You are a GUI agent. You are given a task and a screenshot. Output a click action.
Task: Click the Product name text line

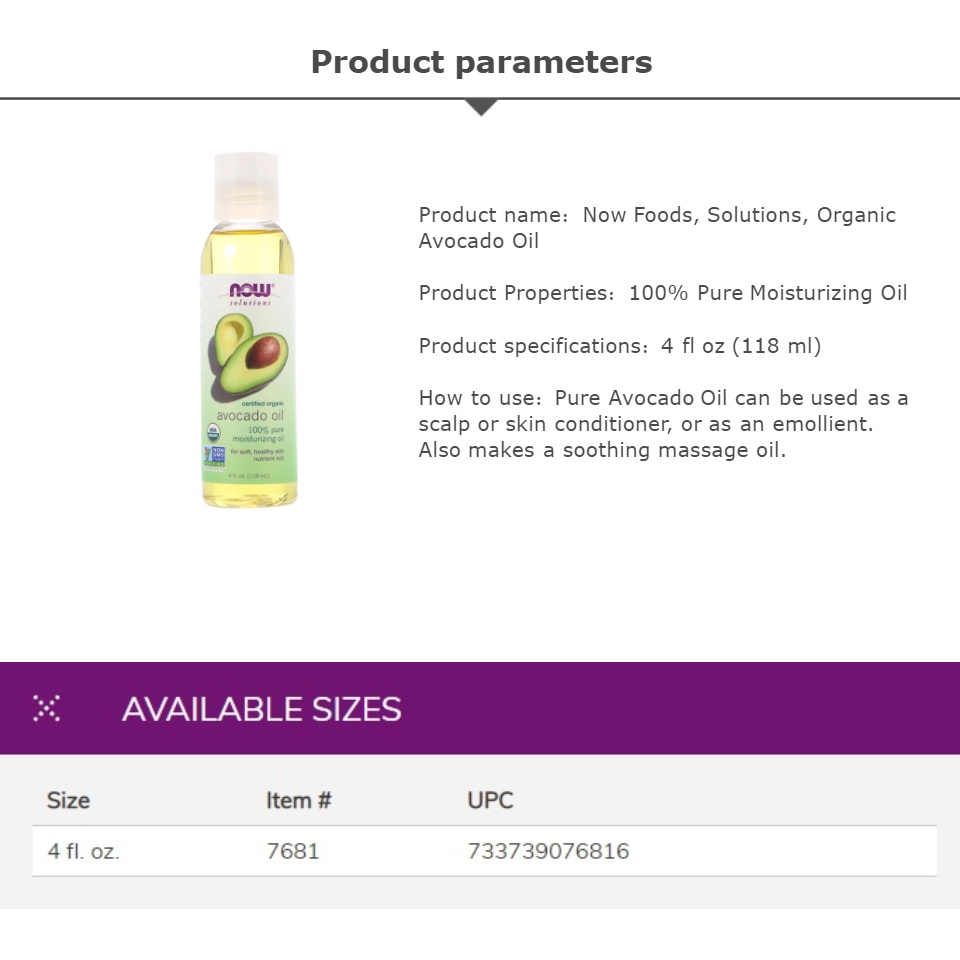tap(657, 228)
